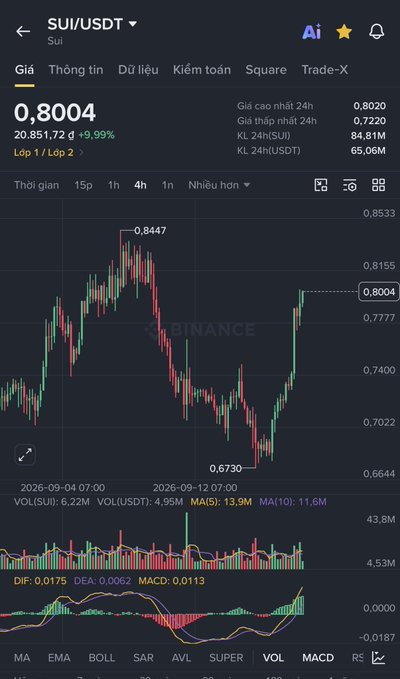This screenshot has height=679, width=400.
Task: Click the 0,6730 low price marker
Action: 226,468
